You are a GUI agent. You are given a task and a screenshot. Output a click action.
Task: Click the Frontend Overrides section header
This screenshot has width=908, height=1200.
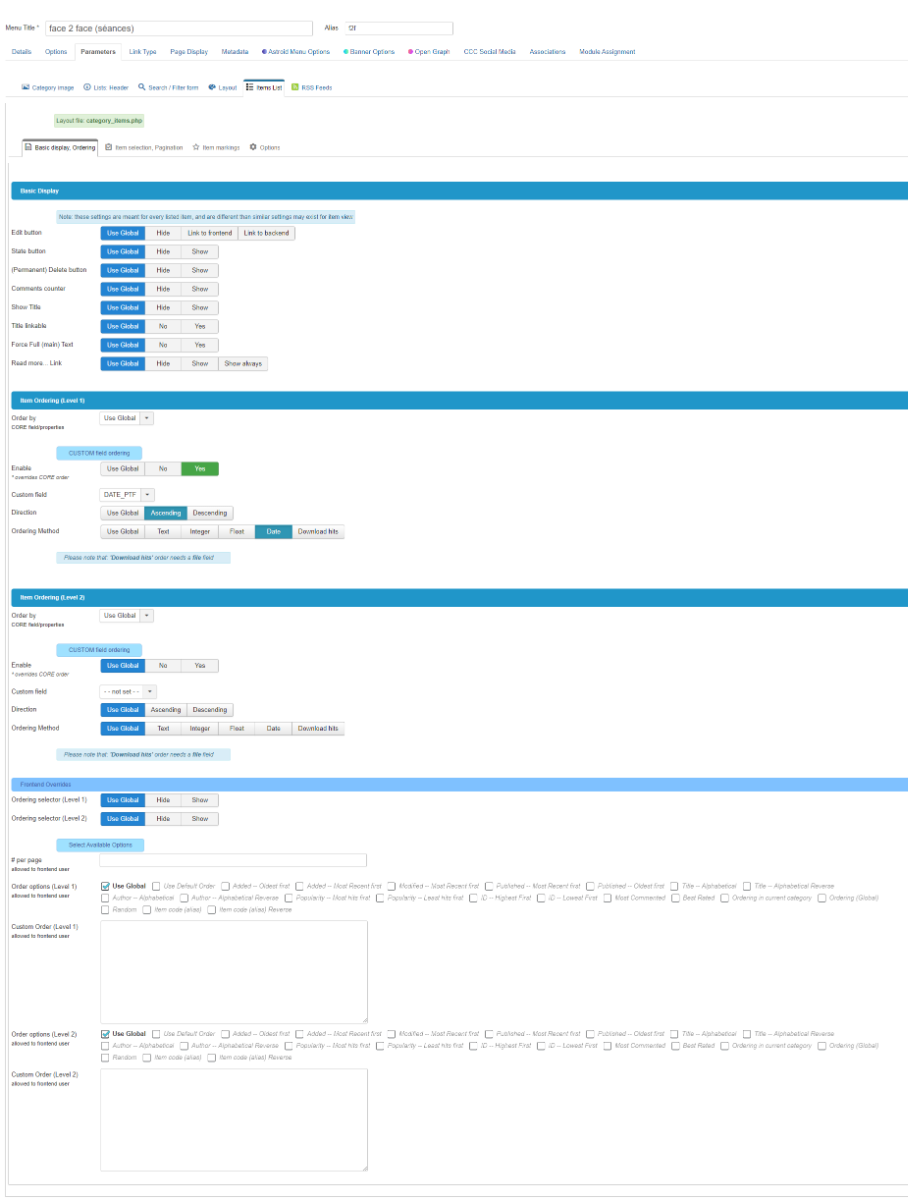click(459, 784)
